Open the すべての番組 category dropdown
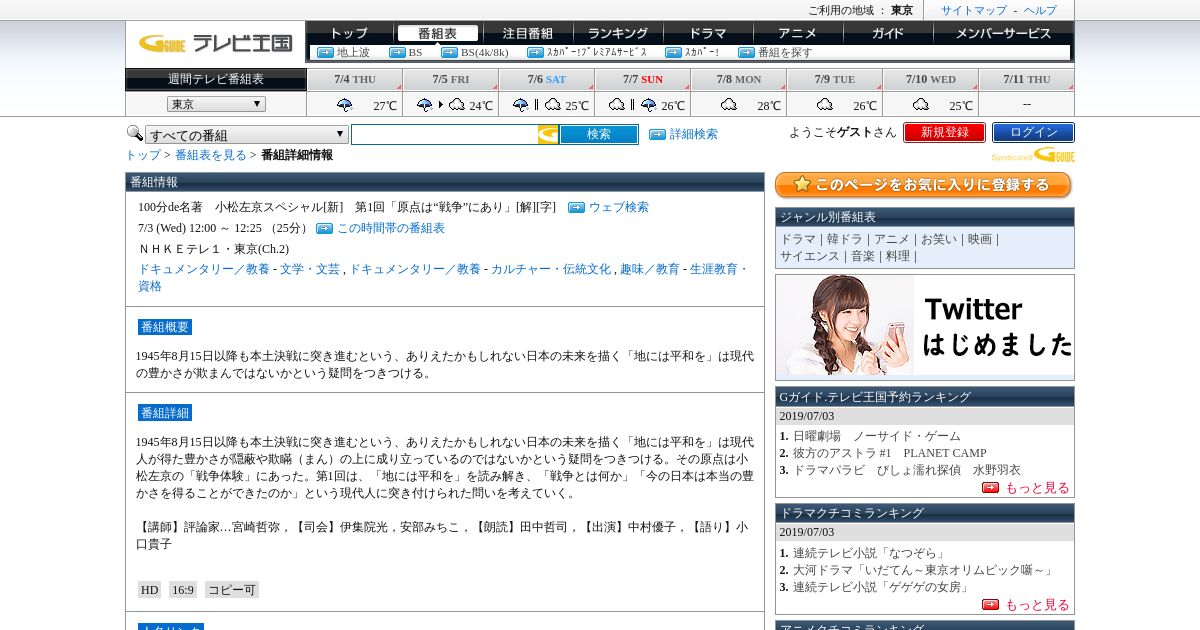Image resolution: width=1200 pixels, height=630 pixels. pyautogui.click(x=247, y=135)
